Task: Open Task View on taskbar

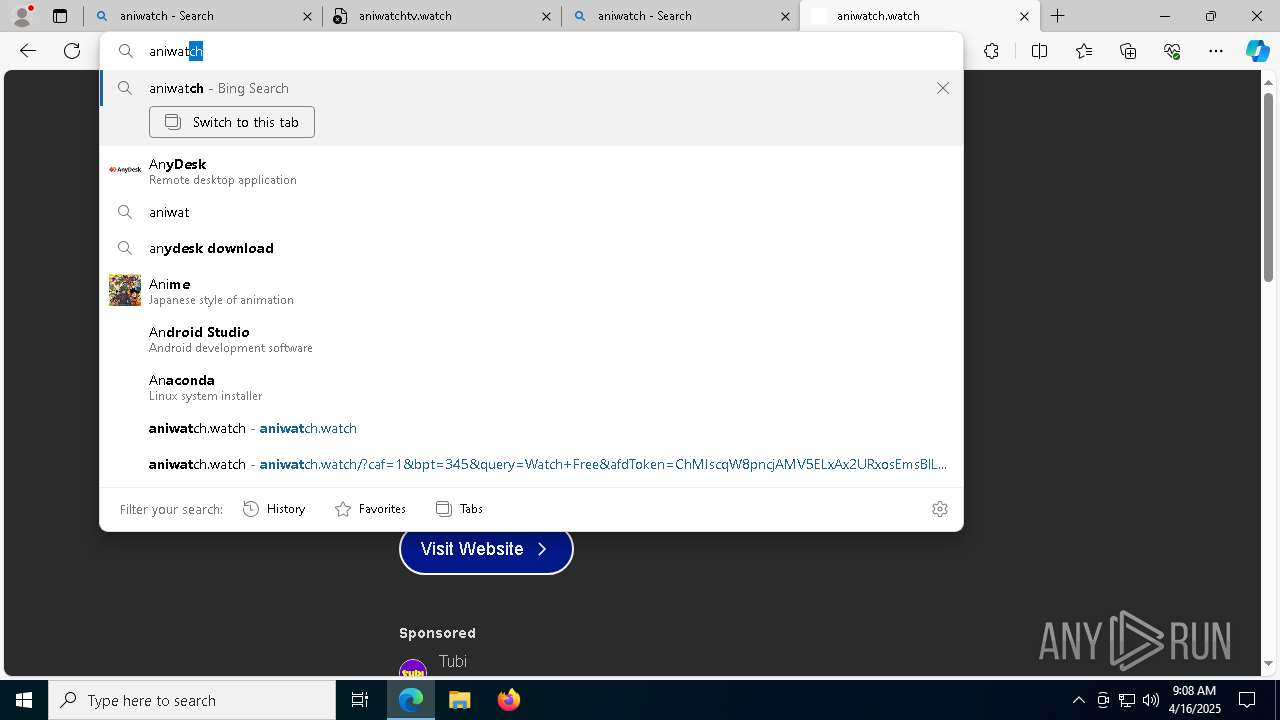Action: click(x=360, y=700)
